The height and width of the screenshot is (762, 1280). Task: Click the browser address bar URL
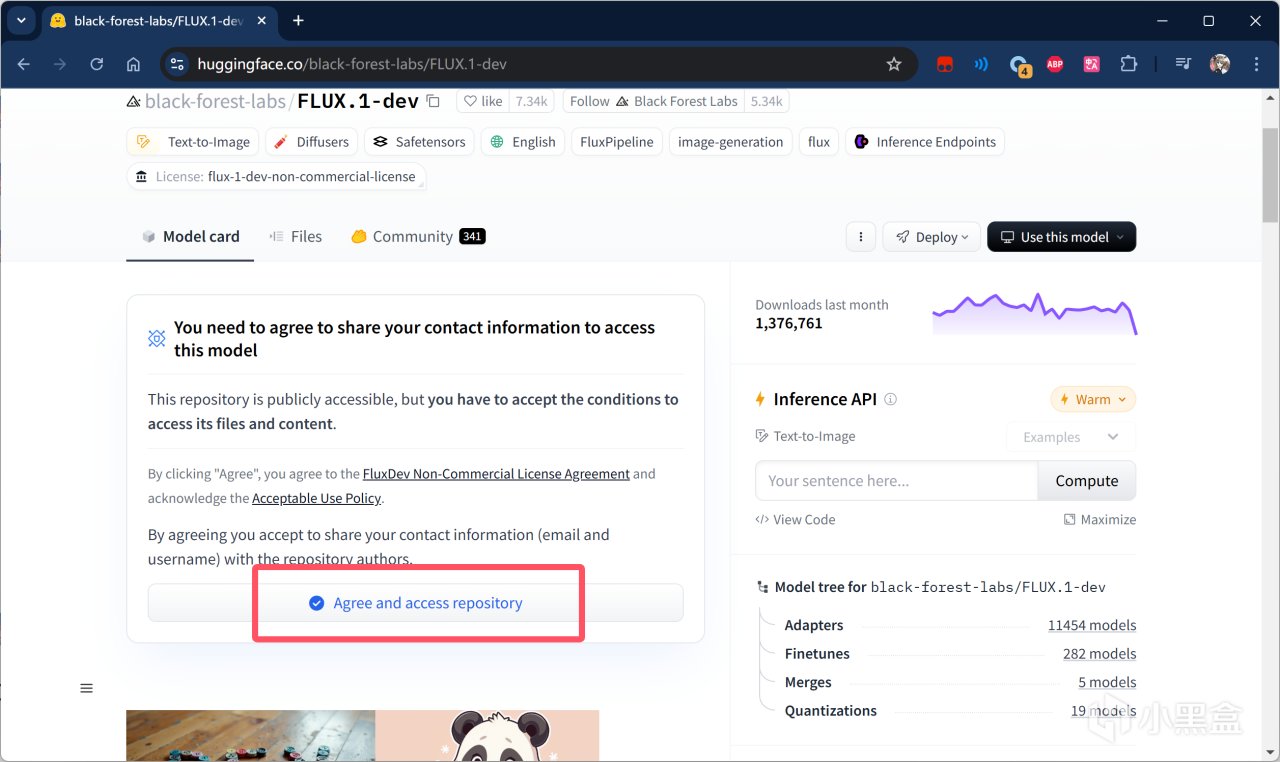[x=351, y=64]
